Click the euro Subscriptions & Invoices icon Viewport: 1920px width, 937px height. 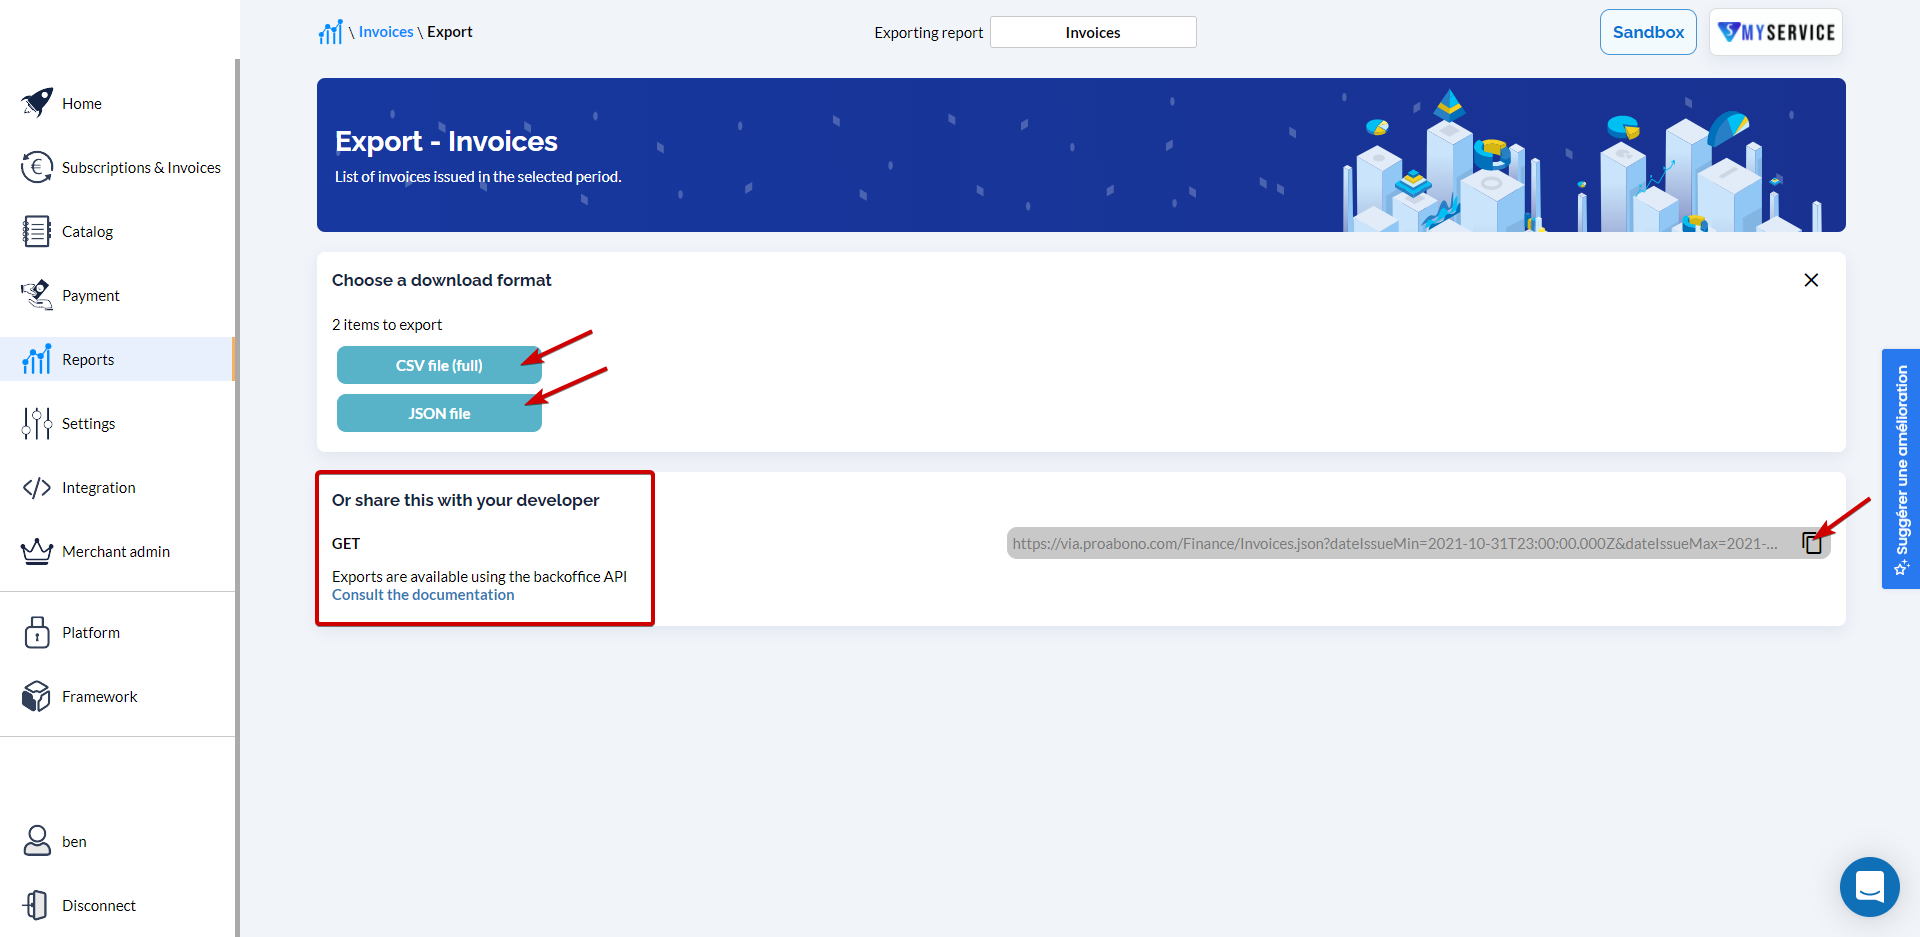point(37,167)
